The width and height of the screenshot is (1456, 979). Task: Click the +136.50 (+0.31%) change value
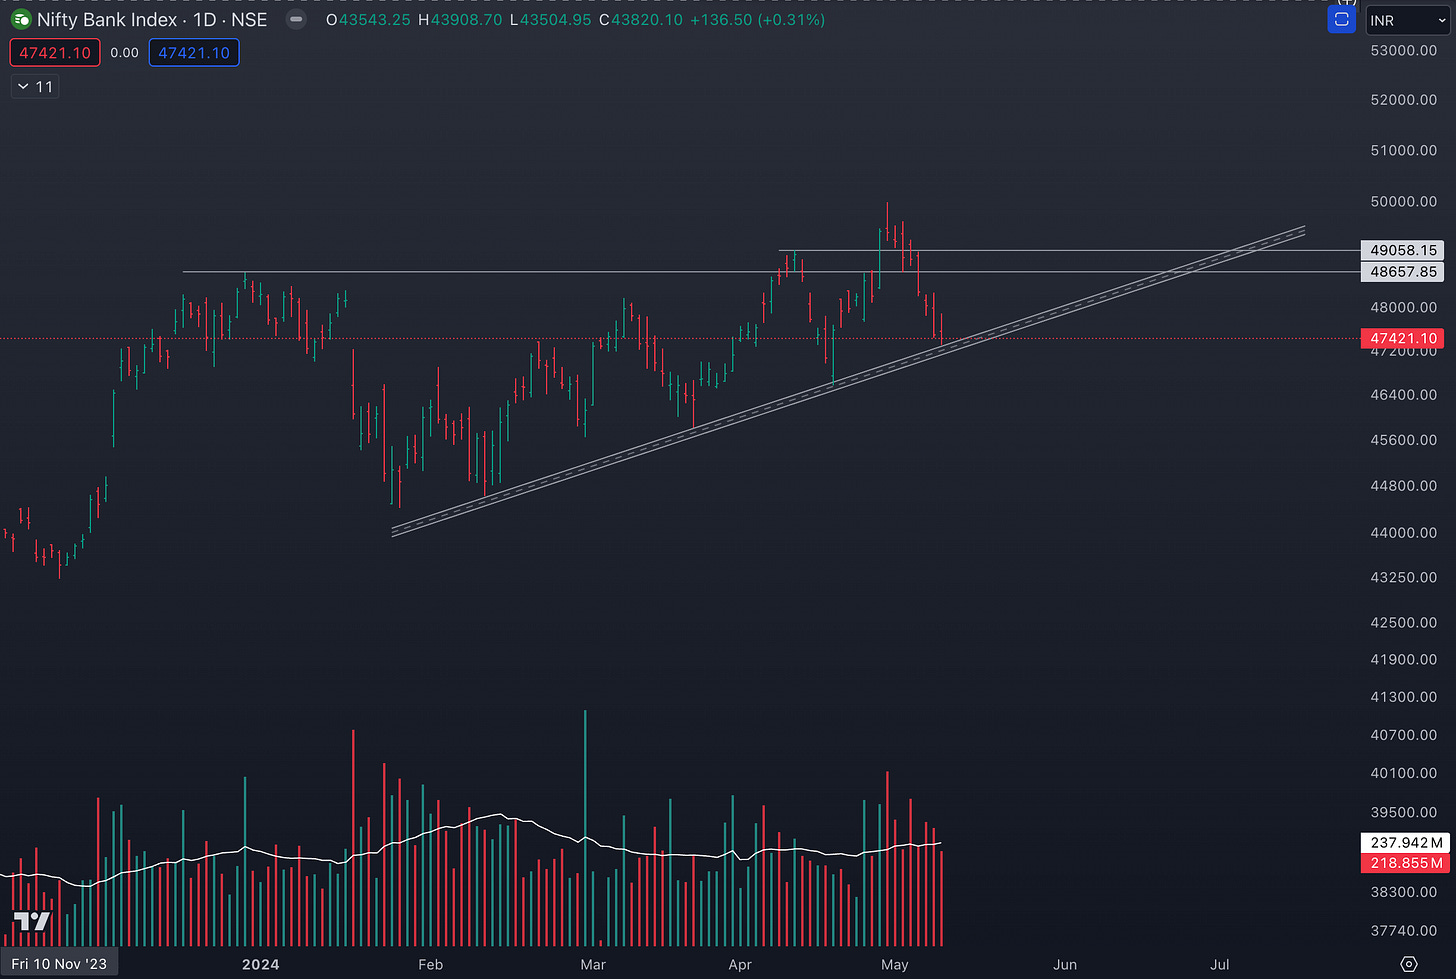pos(758,20)
